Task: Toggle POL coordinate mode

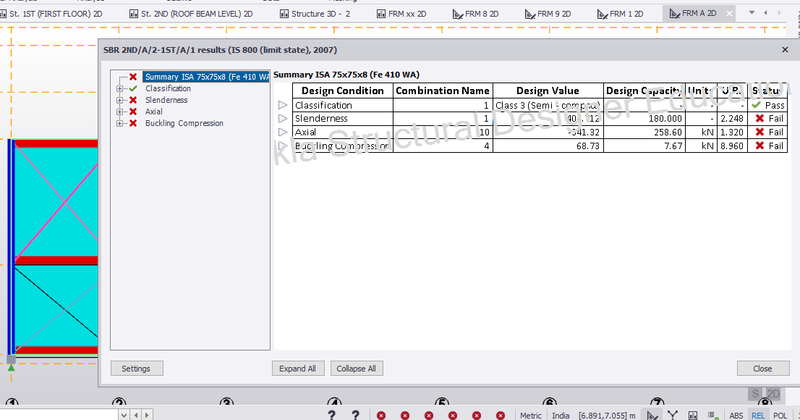Action: pyautogui.click(x=780, y=415)
